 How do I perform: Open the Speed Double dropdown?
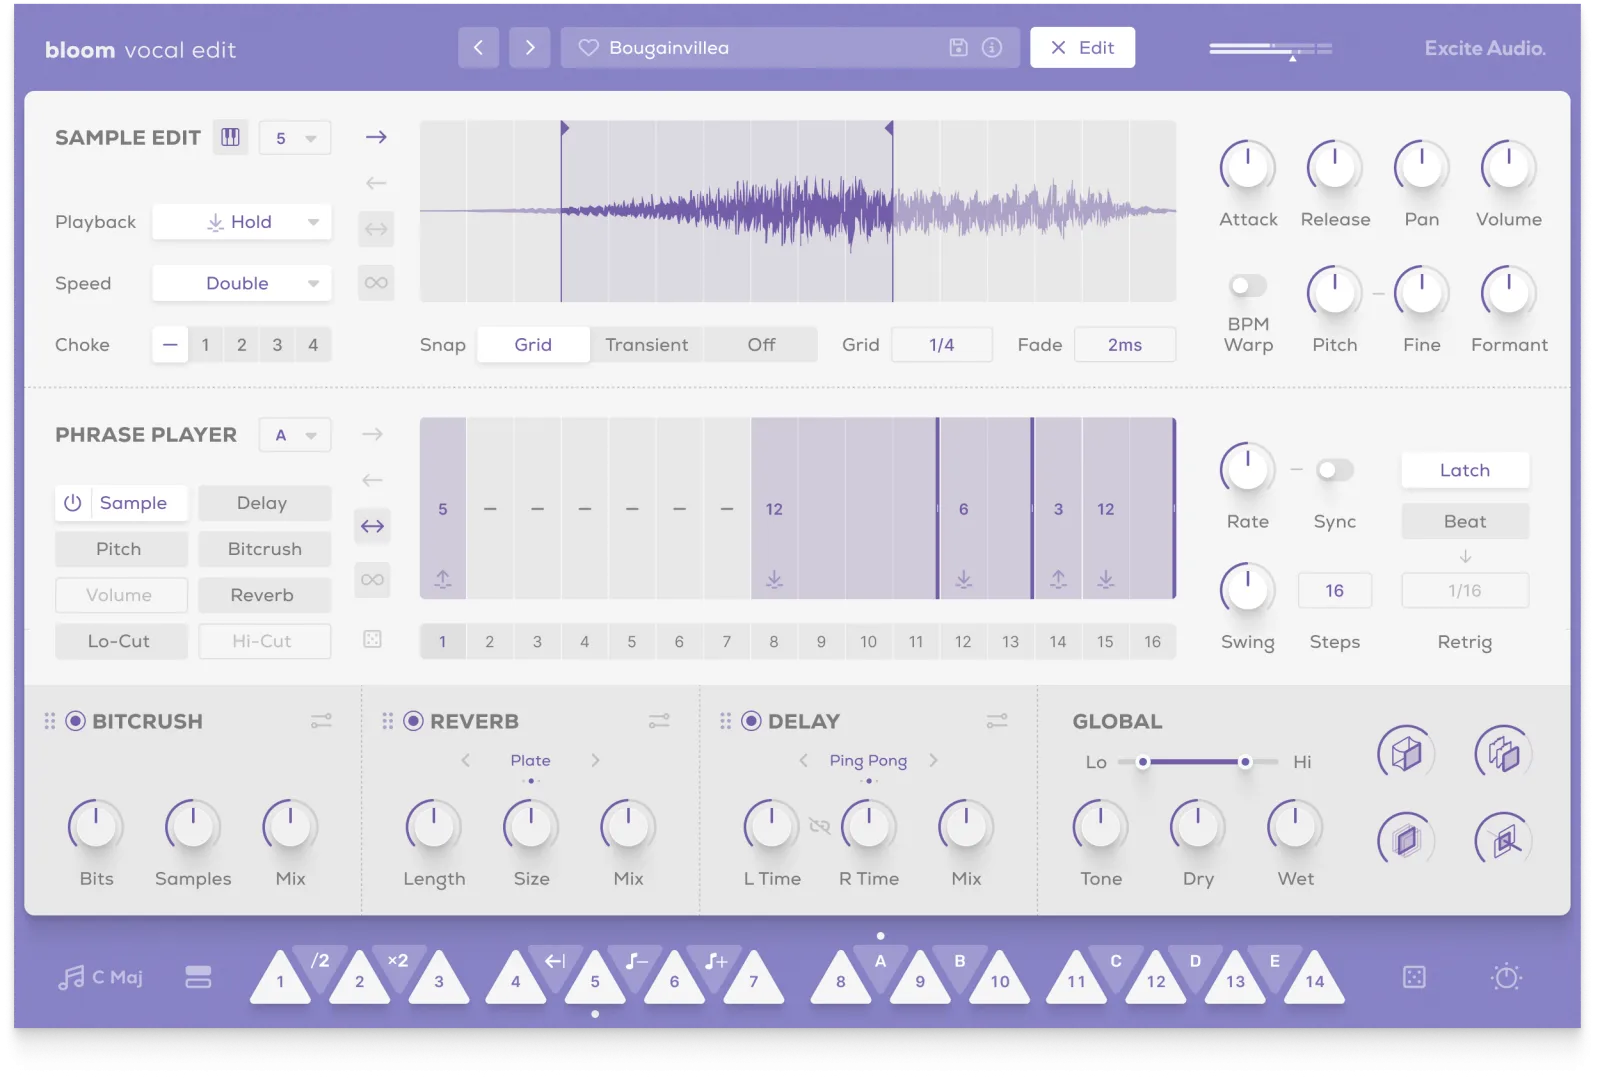pos(241,283)
